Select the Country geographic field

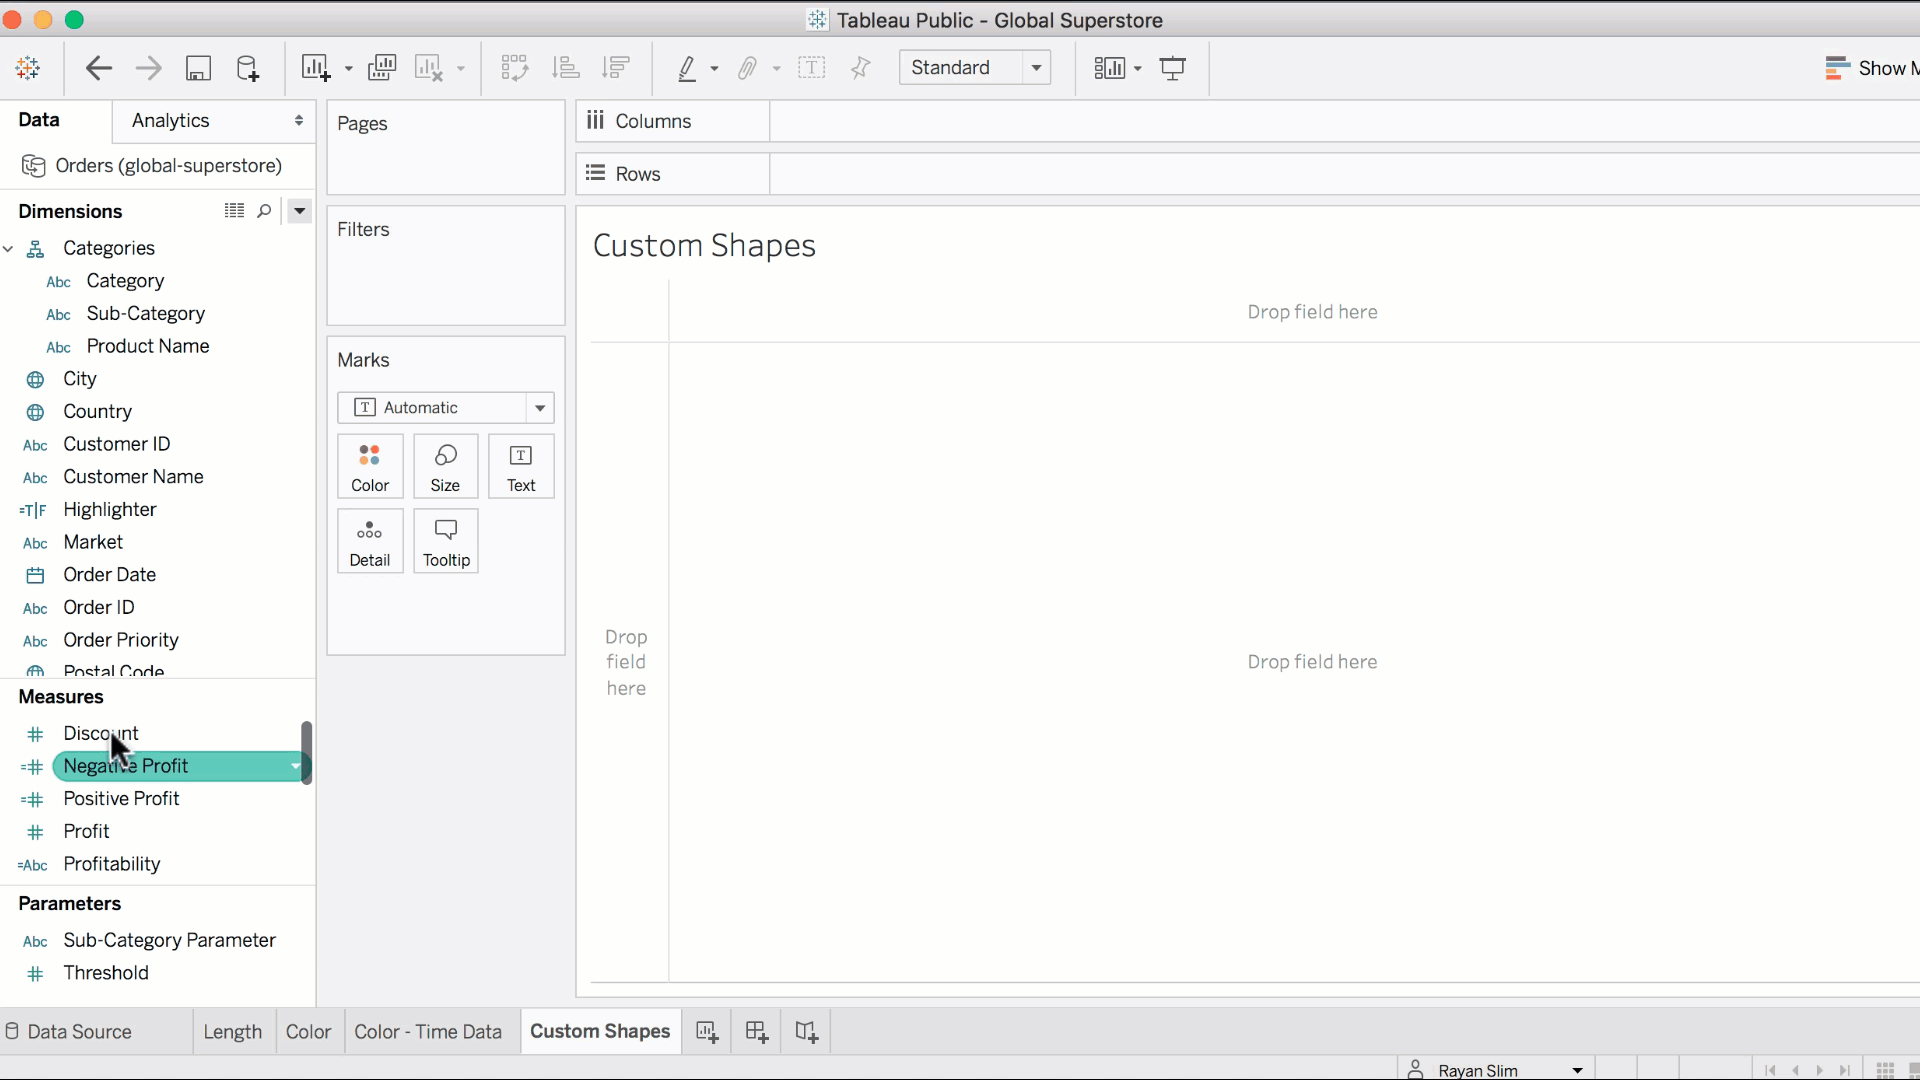pyautogui.click(x=97, y=412)
